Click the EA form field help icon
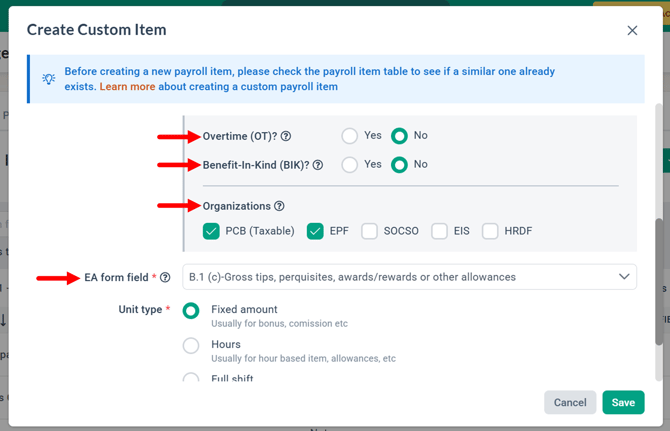Screen dimensions: 670x431 pyautogui.click(x=165, y=278)
